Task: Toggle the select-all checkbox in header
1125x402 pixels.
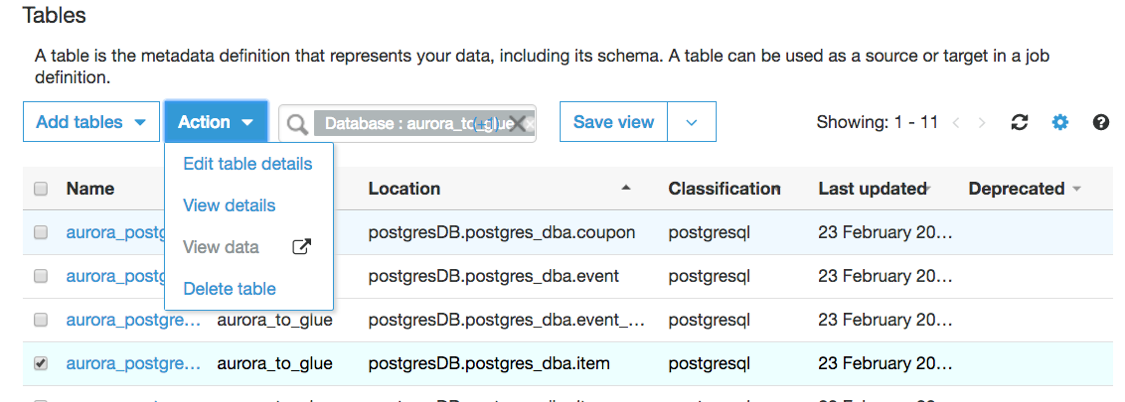Action: coord(41,189)
